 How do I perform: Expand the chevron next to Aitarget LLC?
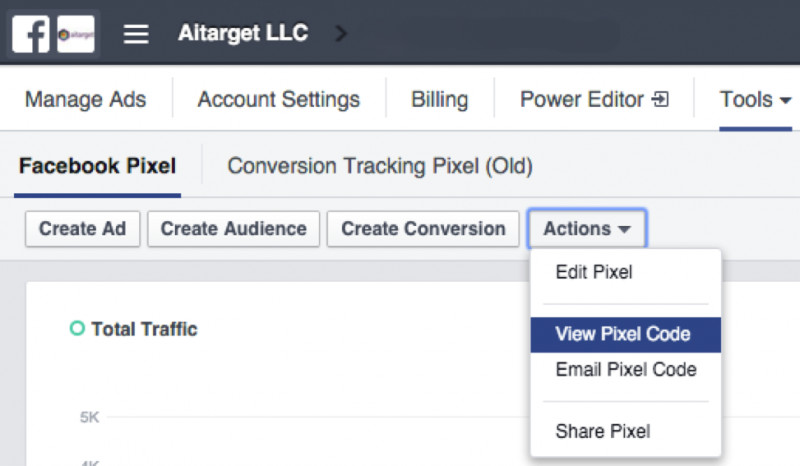tap(341, 34)
